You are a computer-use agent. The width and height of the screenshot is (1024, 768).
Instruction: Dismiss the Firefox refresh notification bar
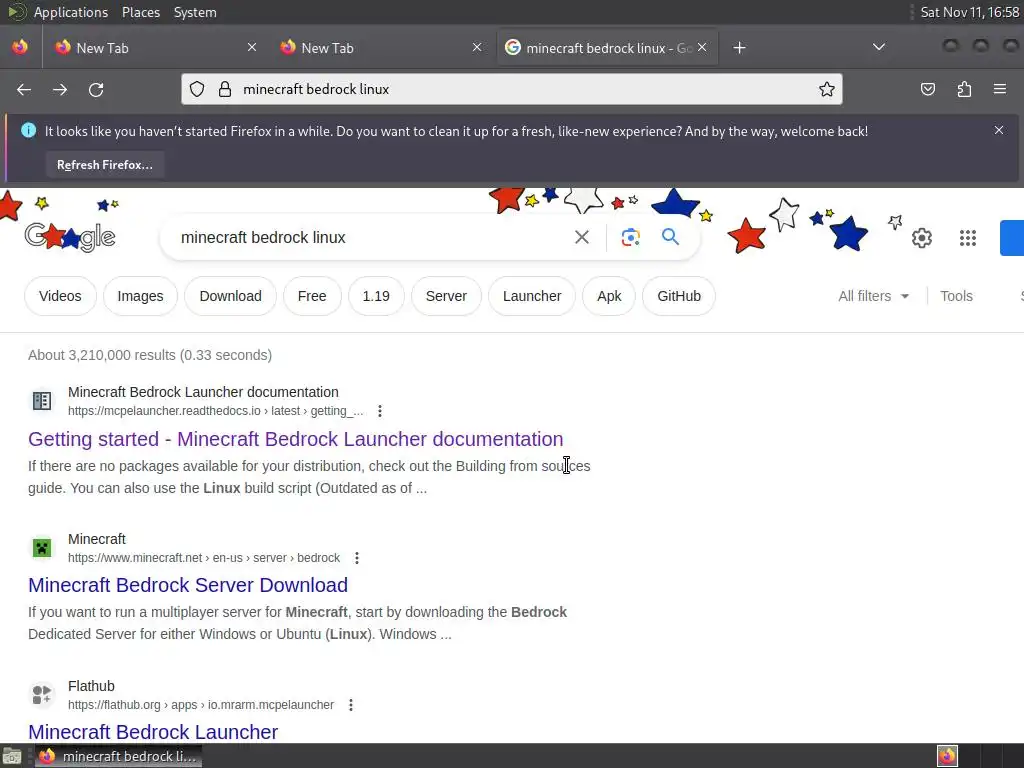(999, 130)
